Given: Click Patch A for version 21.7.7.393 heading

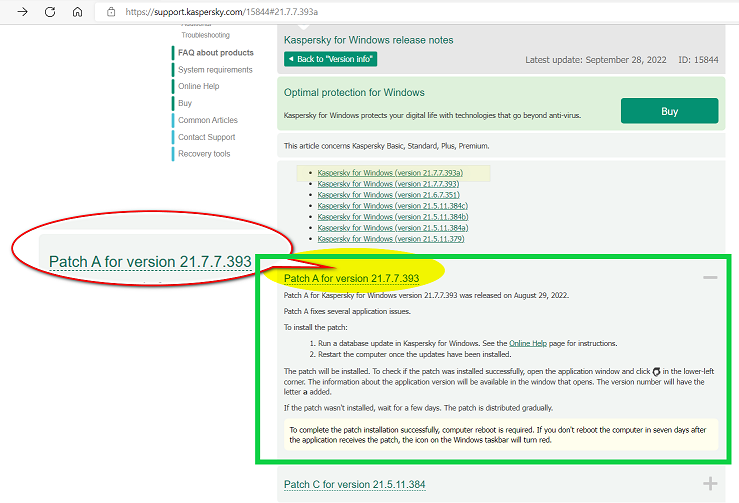Looking at the screenshot, I should (x=352, y=278).
